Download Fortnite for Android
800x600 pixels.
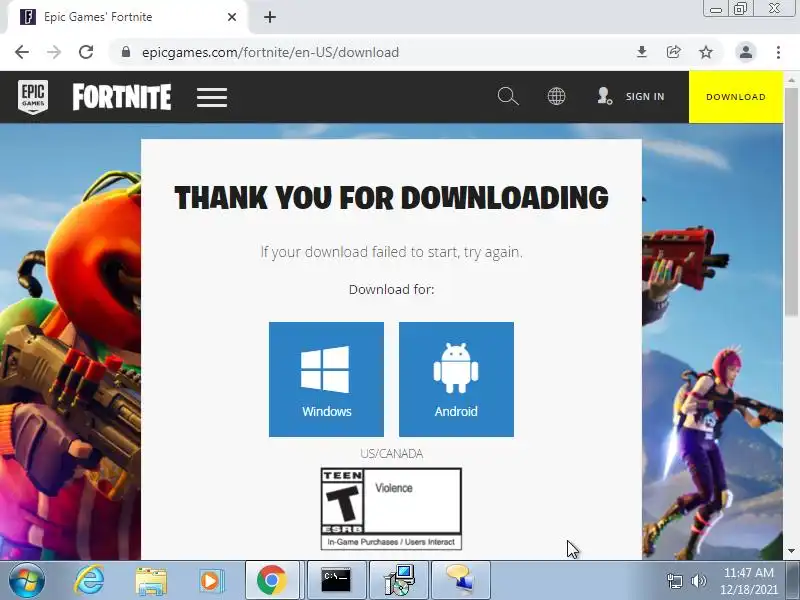point(456,379)
